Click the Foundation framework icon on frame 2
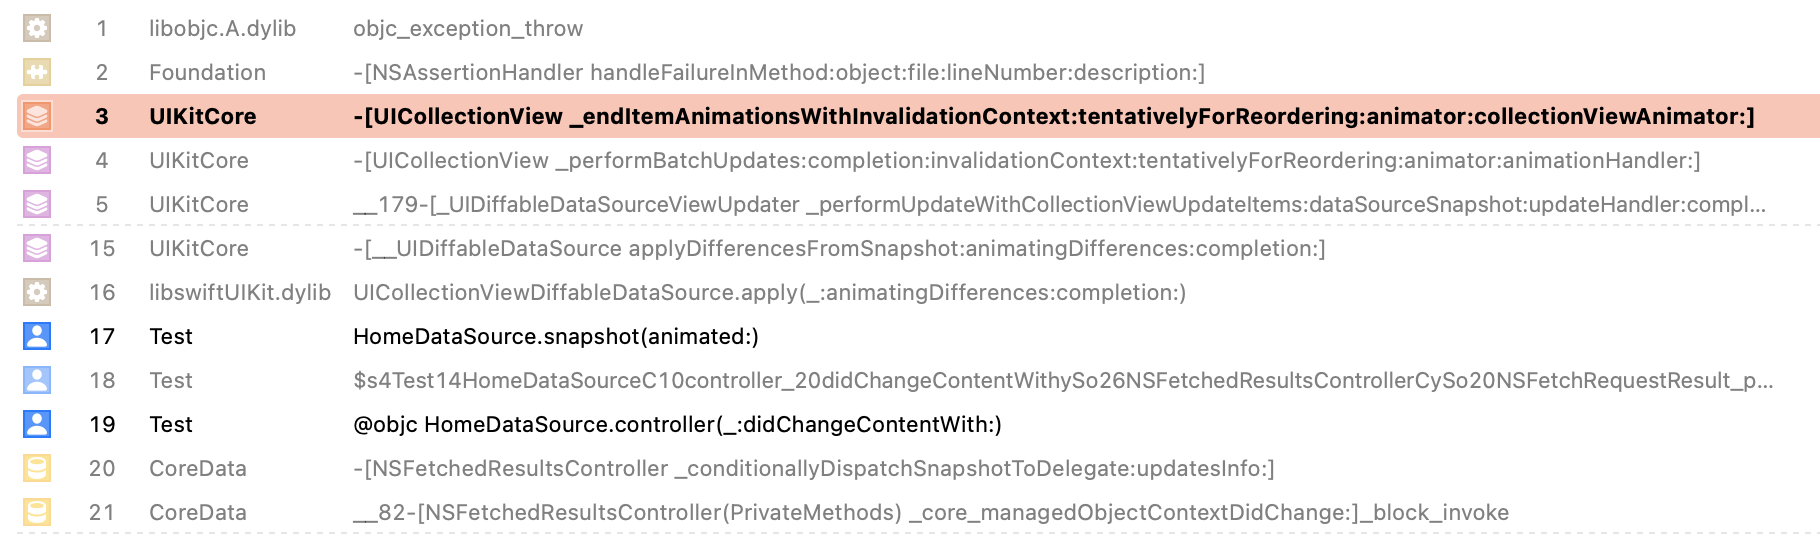 37,72
